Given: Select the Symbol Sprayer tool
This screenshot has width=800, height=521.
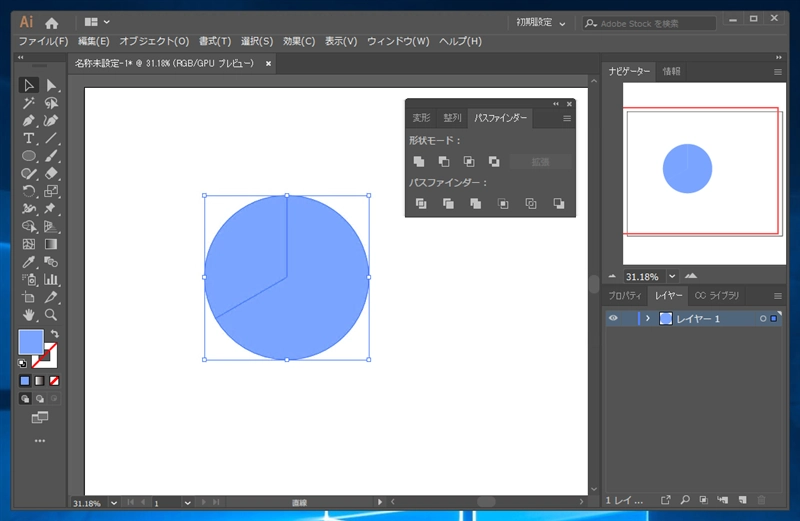Looking at the screenshot, I should pyautogui.click(x=29, y=280).
